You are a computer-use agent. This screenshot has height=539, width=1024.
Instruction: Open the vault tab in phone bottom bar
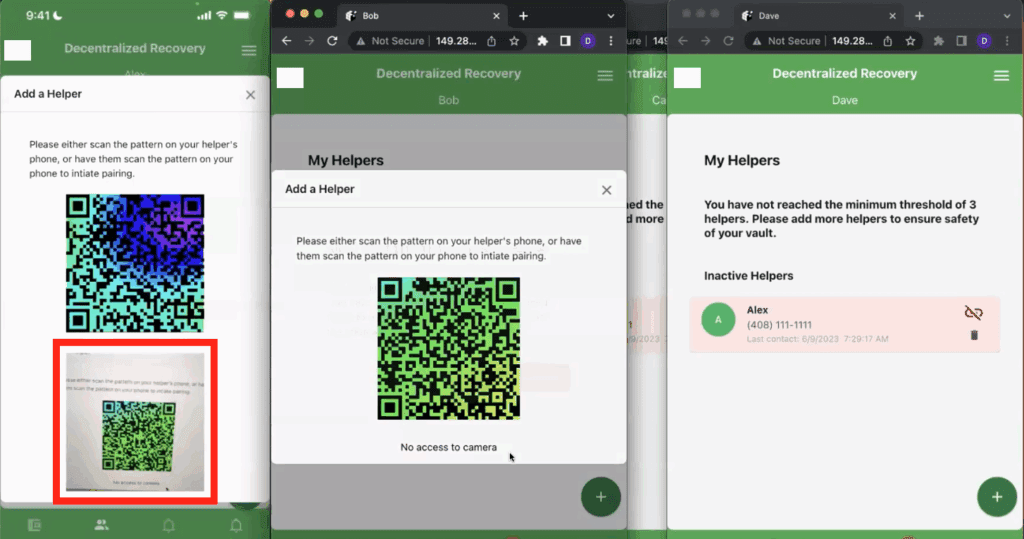[34, 525]
